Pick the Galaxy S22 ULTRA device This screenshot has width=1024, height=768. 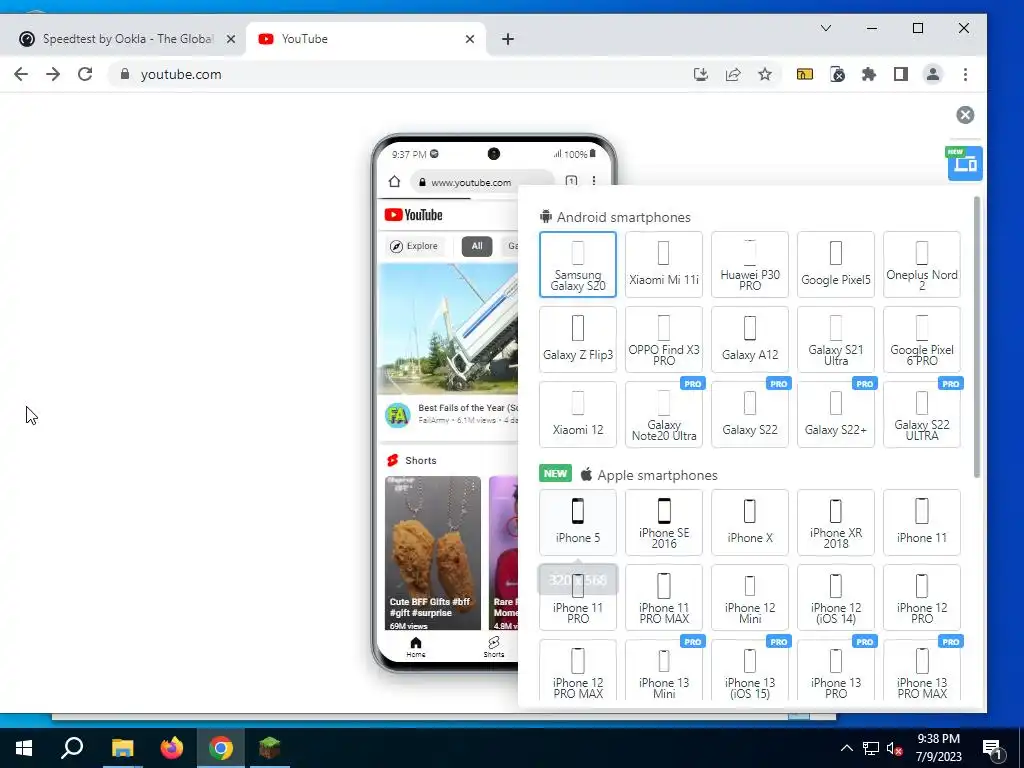921,415
